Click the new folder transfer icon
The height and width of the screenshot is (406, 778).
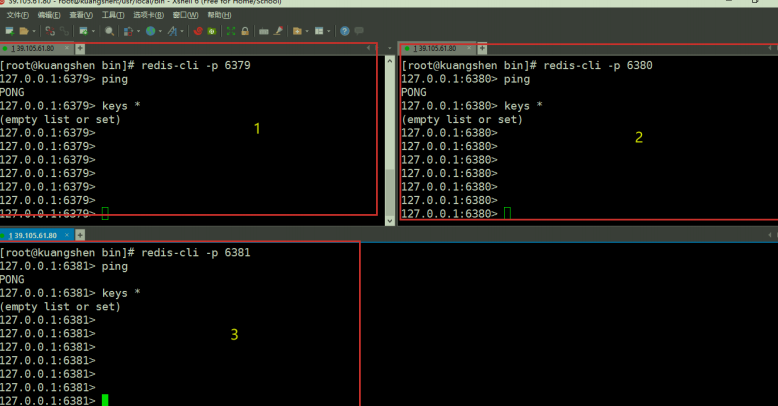(x=297, y=31)
